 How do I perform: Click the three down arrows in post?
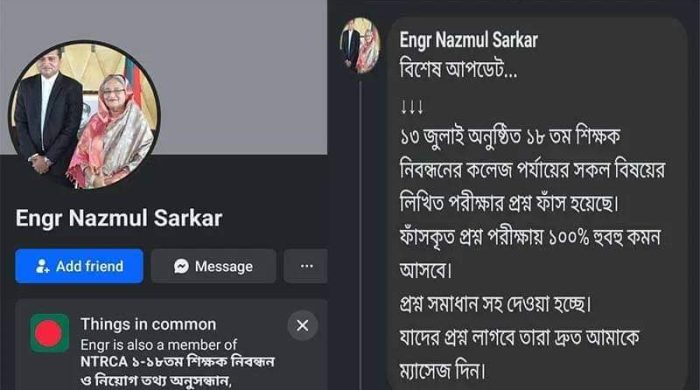[412, 107]
